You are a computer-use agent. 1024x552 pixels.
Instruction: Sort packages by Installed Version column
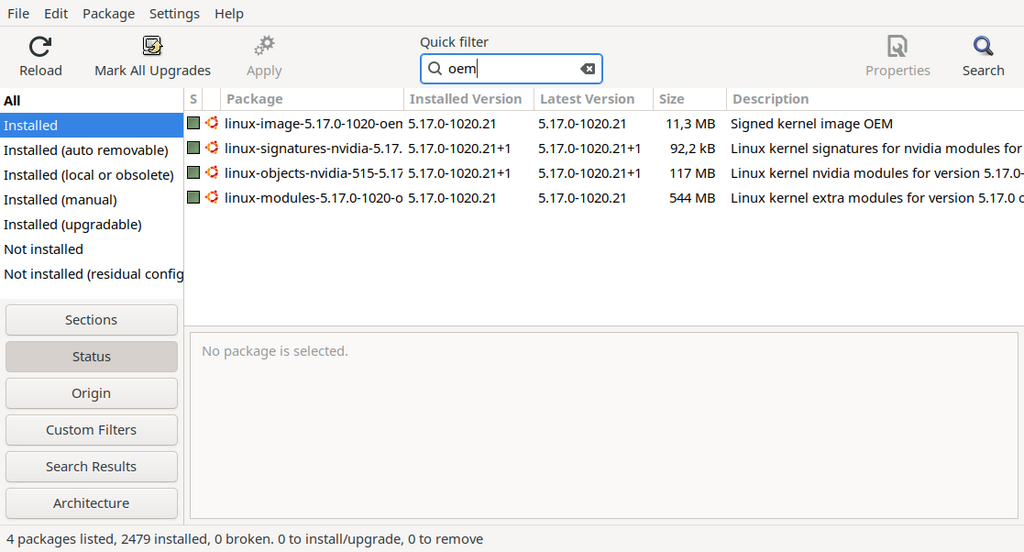(x=466, y=99)
